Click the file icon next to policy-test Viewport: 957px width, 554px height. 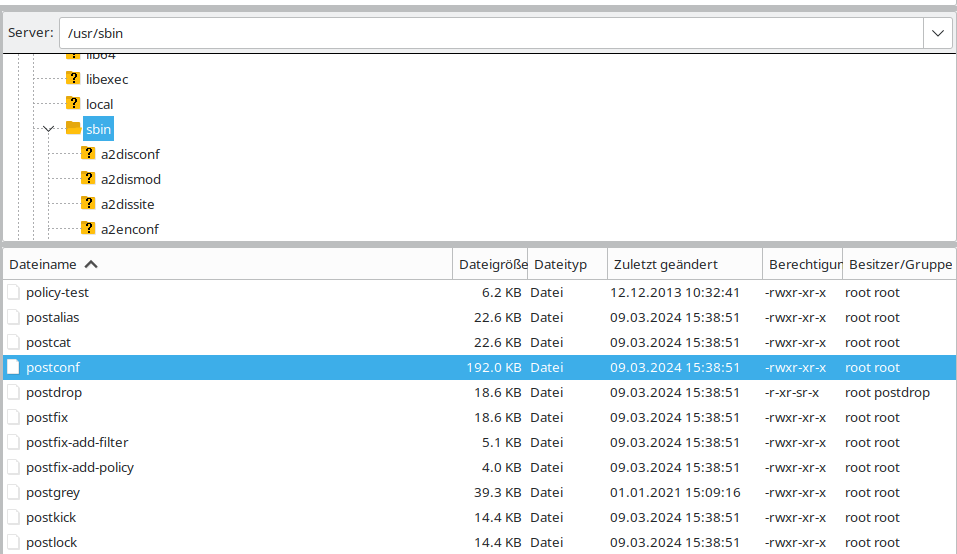(x=13, y=293)
